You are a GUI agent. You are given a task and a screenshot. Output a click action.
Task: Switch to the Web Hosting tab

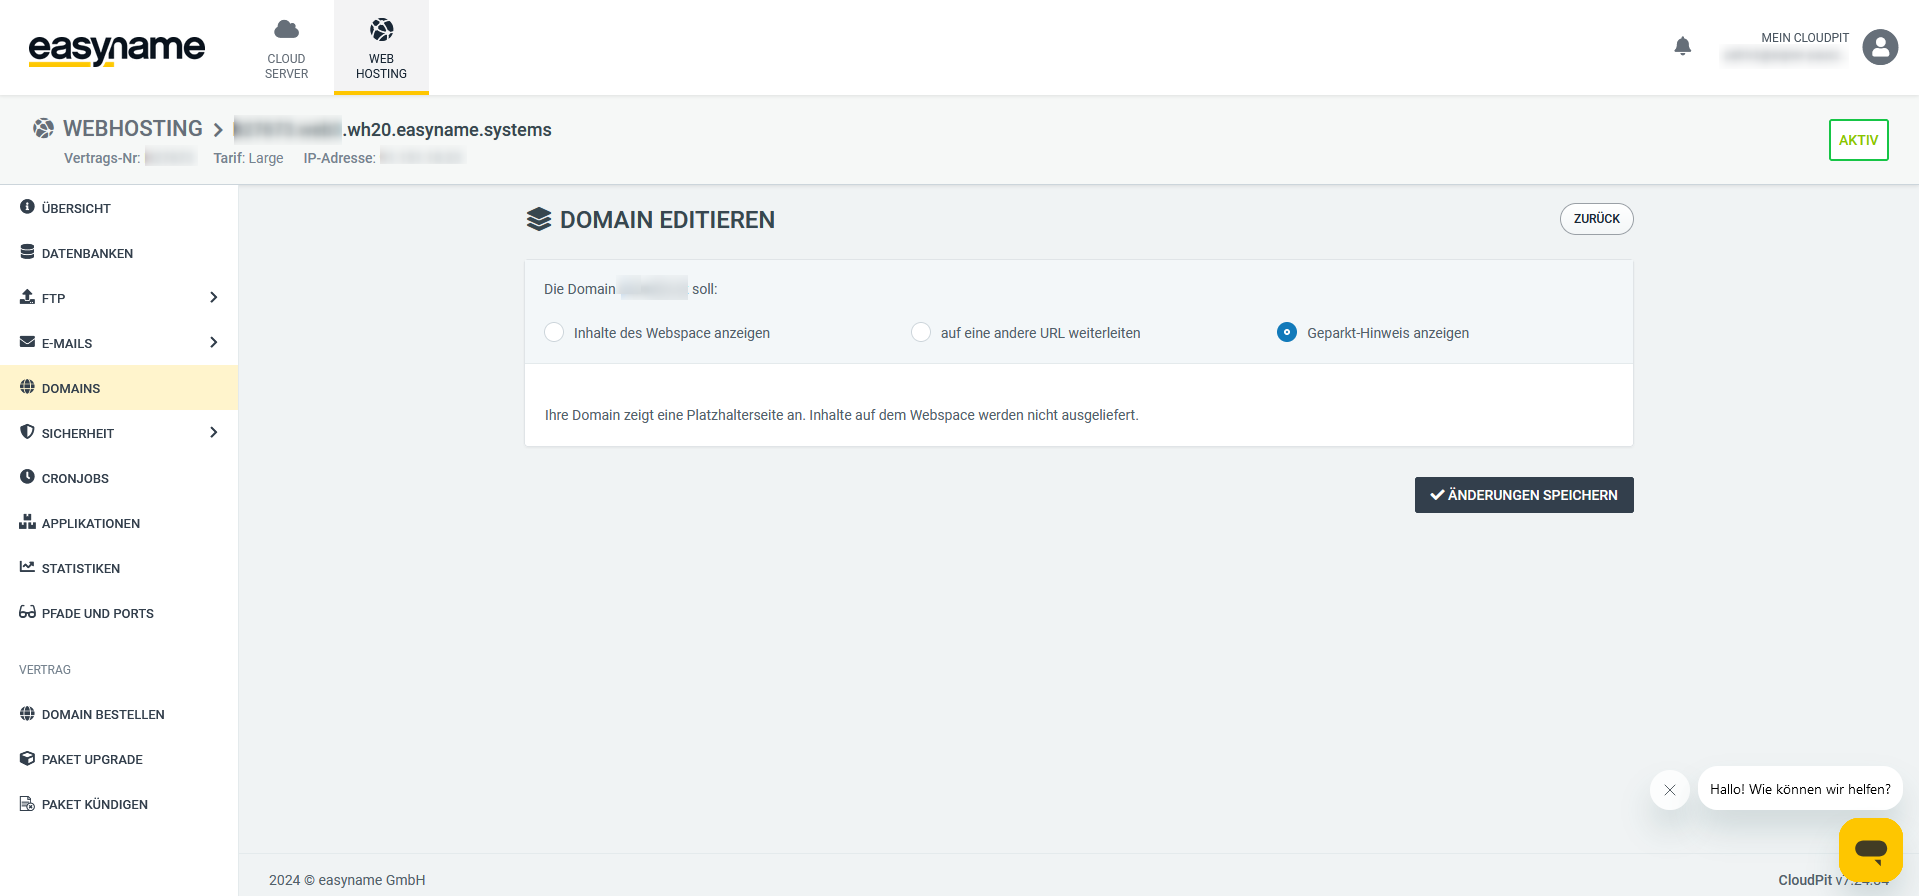point(381,48)
